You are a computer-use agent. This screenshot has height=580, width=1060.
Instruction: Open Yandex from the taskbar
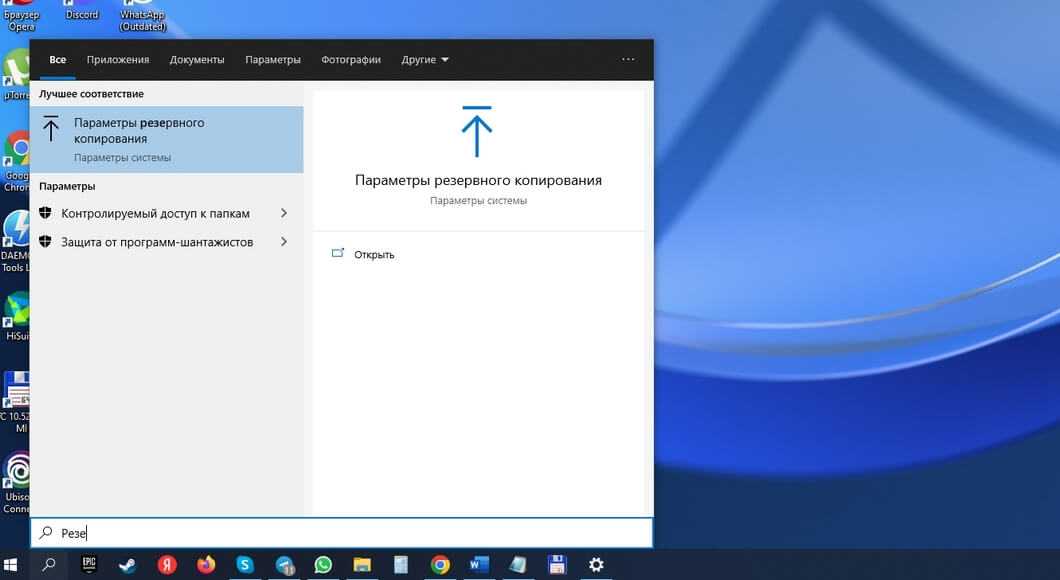(166, 565)
